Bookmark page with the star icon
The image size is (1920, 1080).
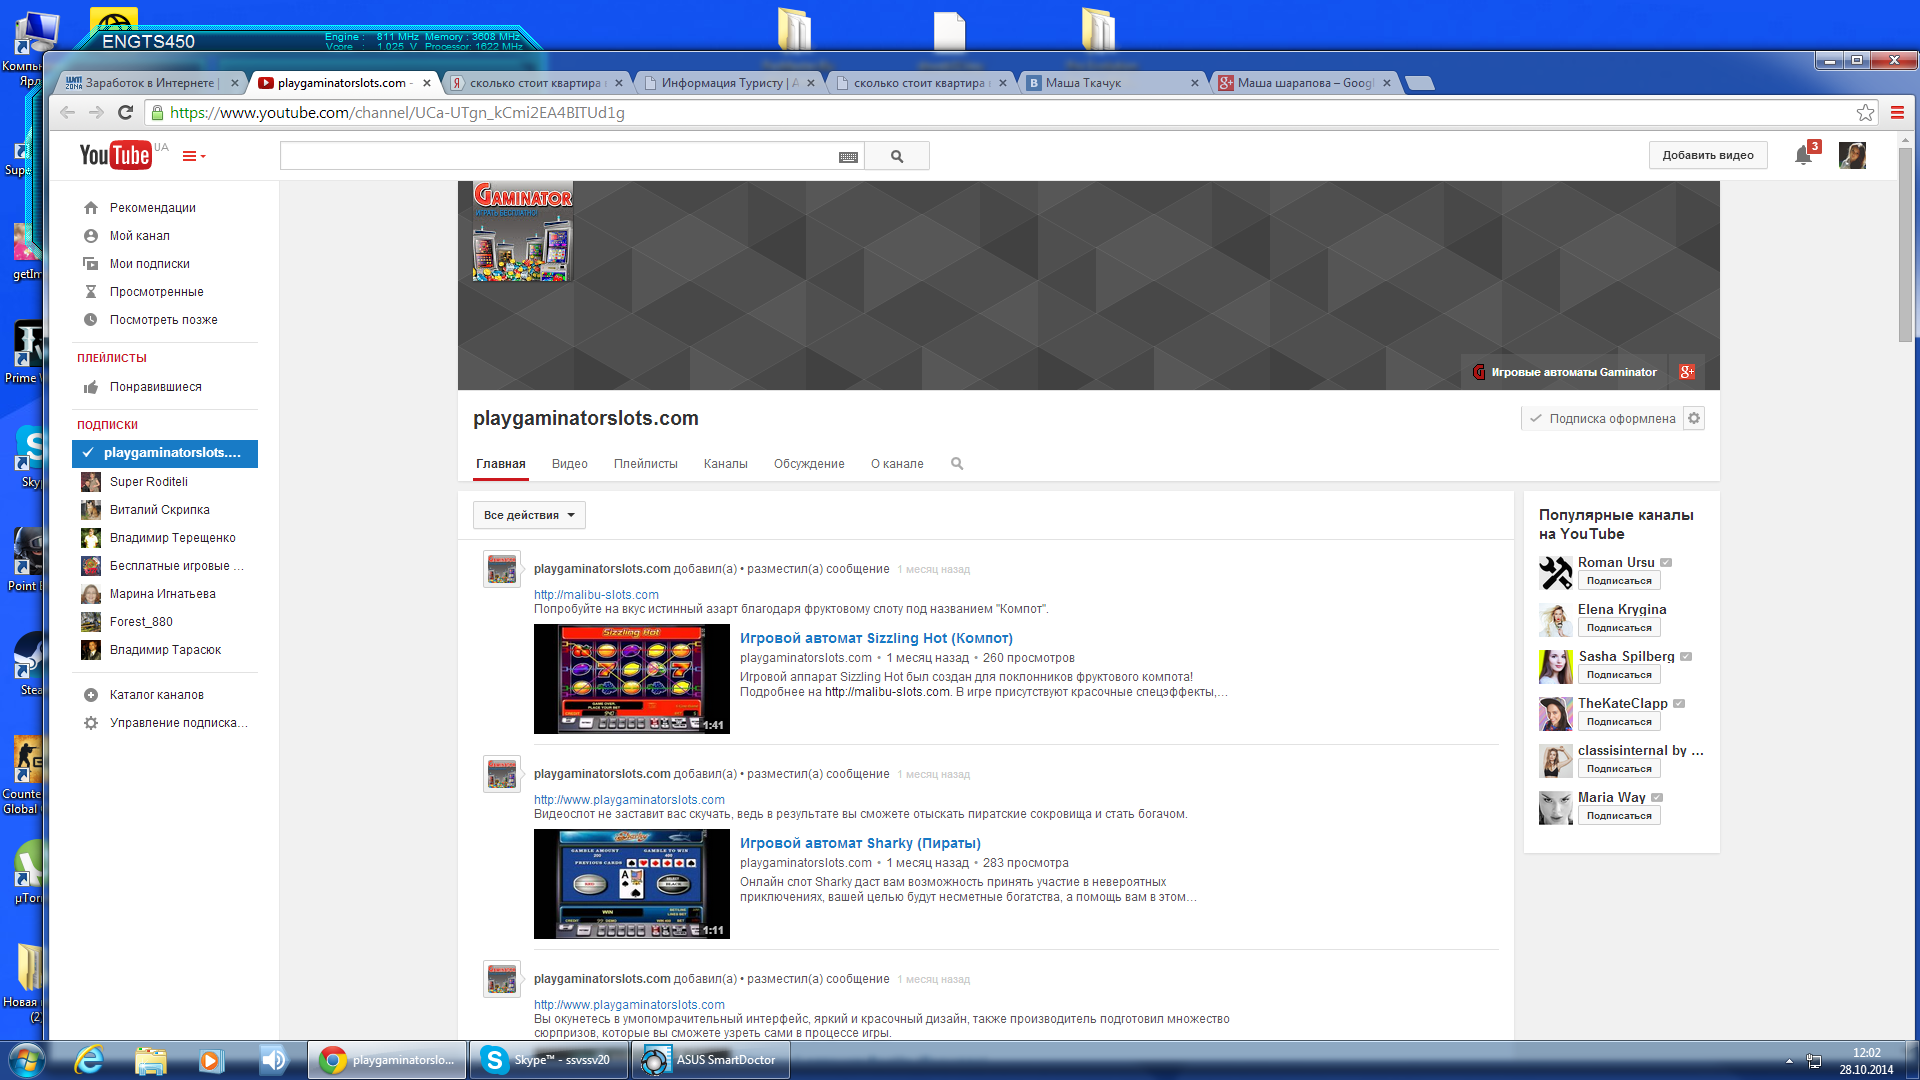[1865, 113]
